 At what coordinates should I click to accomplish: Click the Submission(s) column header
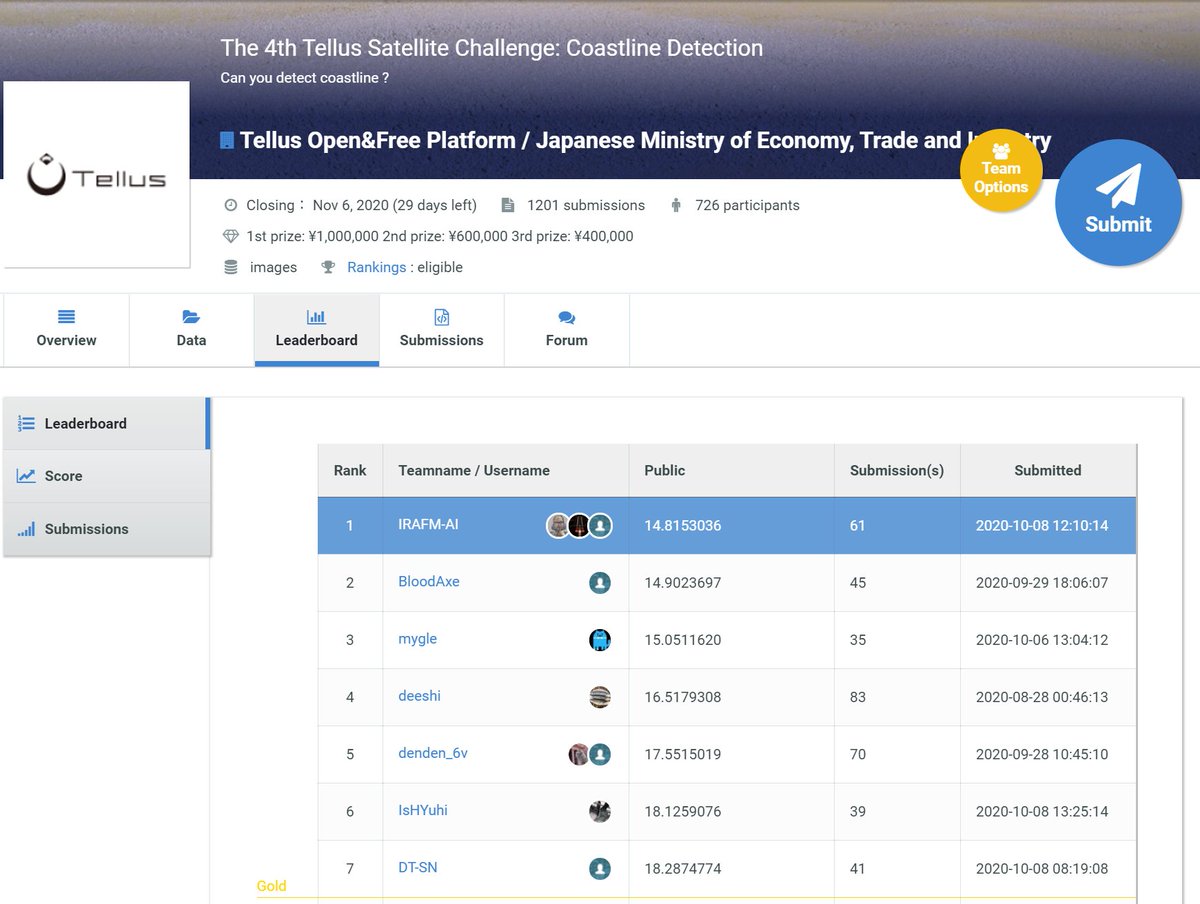pyautogui.click(x=897, y=470)
